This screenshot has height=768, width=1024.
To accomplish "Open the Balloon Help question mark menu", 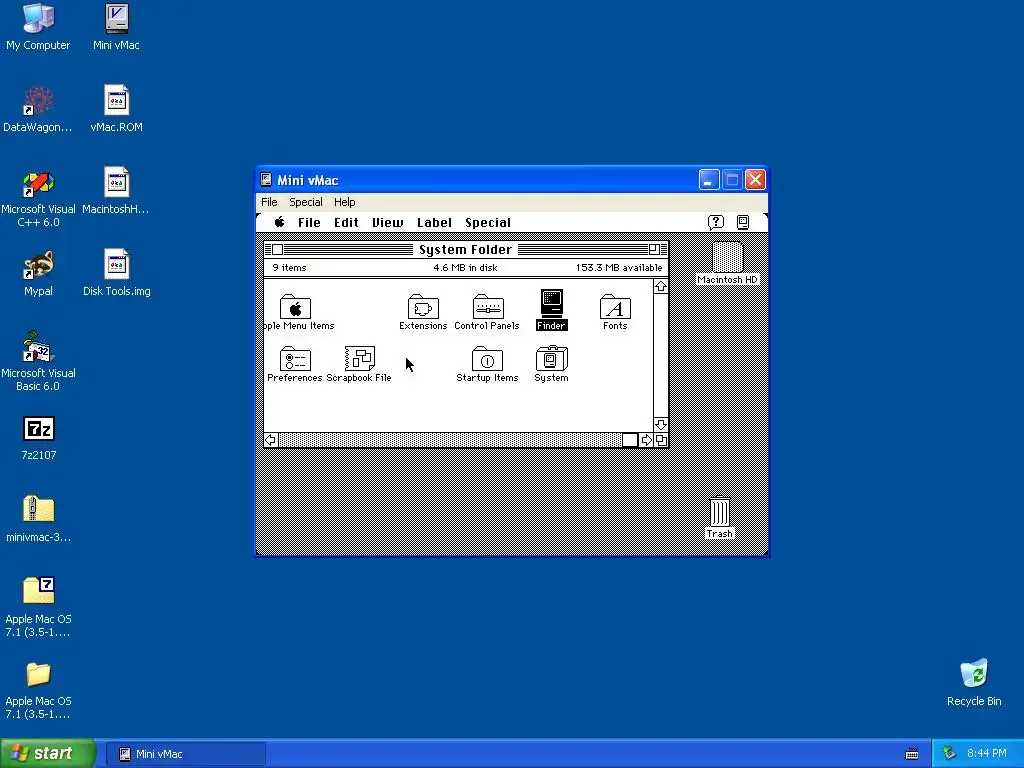I will coord(716,223).
